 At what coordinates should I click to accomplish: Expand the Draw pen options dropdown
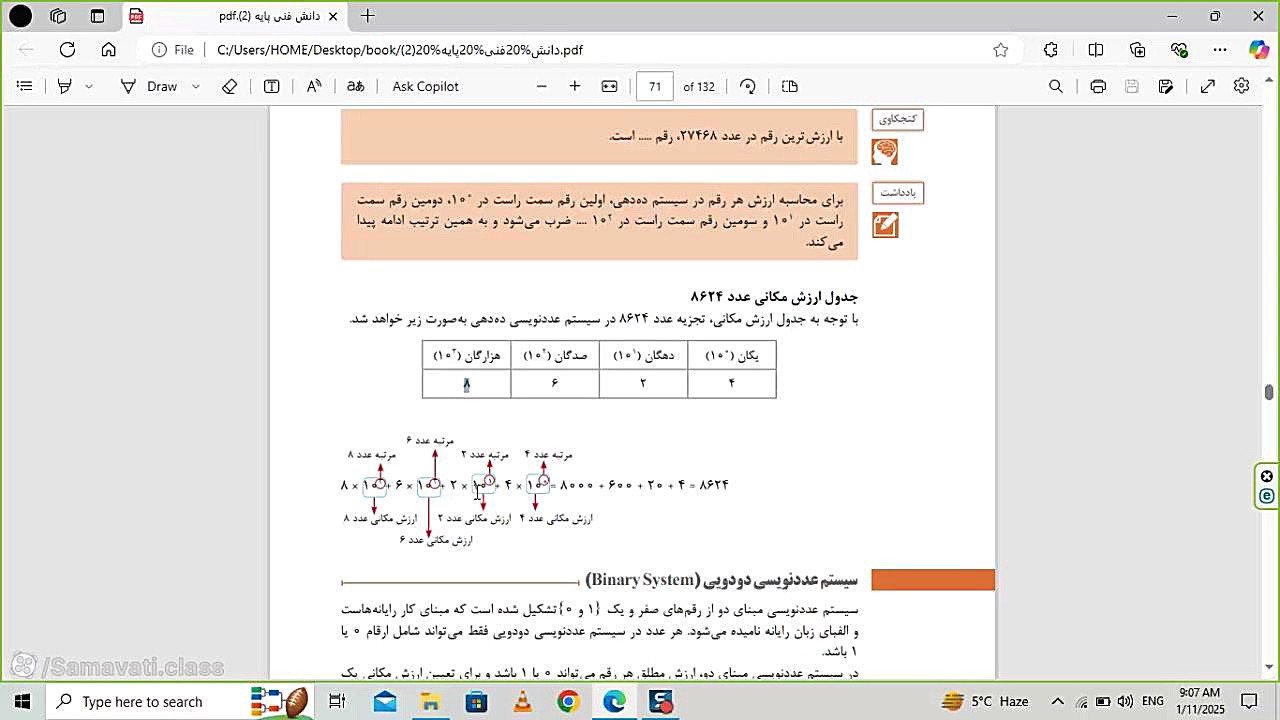(195, 86)
